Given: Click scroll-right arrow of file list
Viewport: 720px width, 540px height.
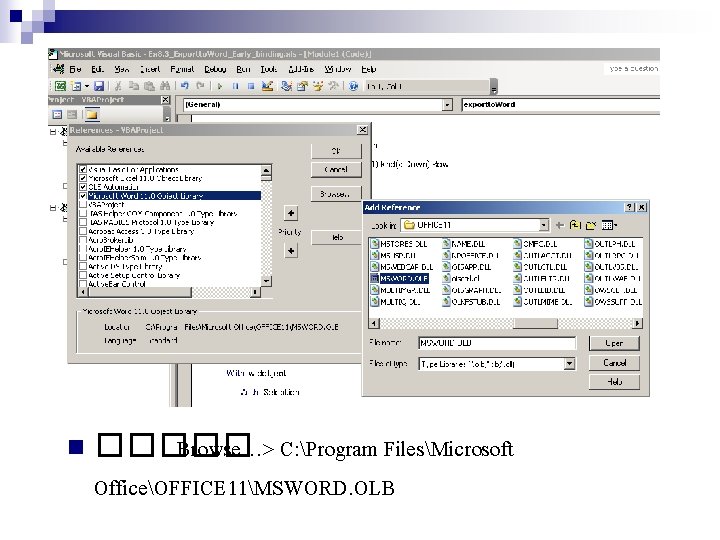Looking at the screenshot, I should click(637, 324).
